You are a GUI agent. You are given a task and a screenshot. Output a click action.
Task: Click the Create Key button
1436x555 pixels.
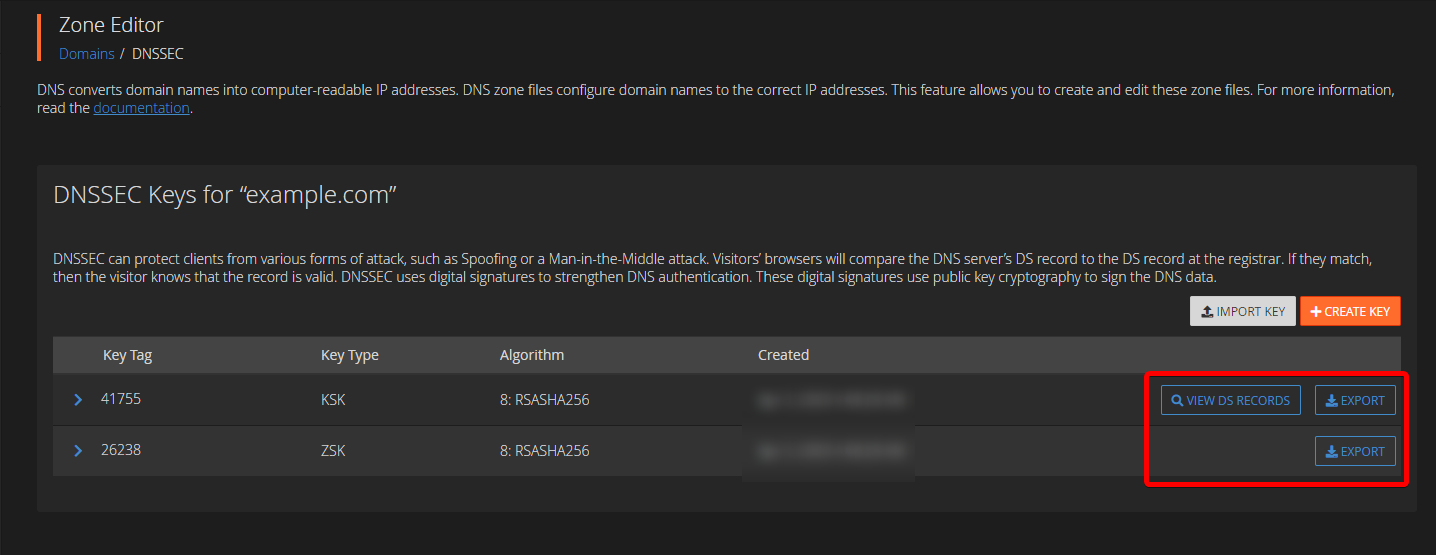1350,311
